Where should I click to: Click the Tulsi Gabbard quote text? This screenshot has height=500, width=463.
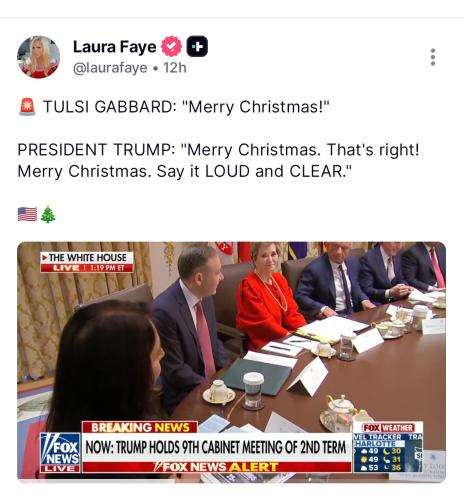[186, 107]
